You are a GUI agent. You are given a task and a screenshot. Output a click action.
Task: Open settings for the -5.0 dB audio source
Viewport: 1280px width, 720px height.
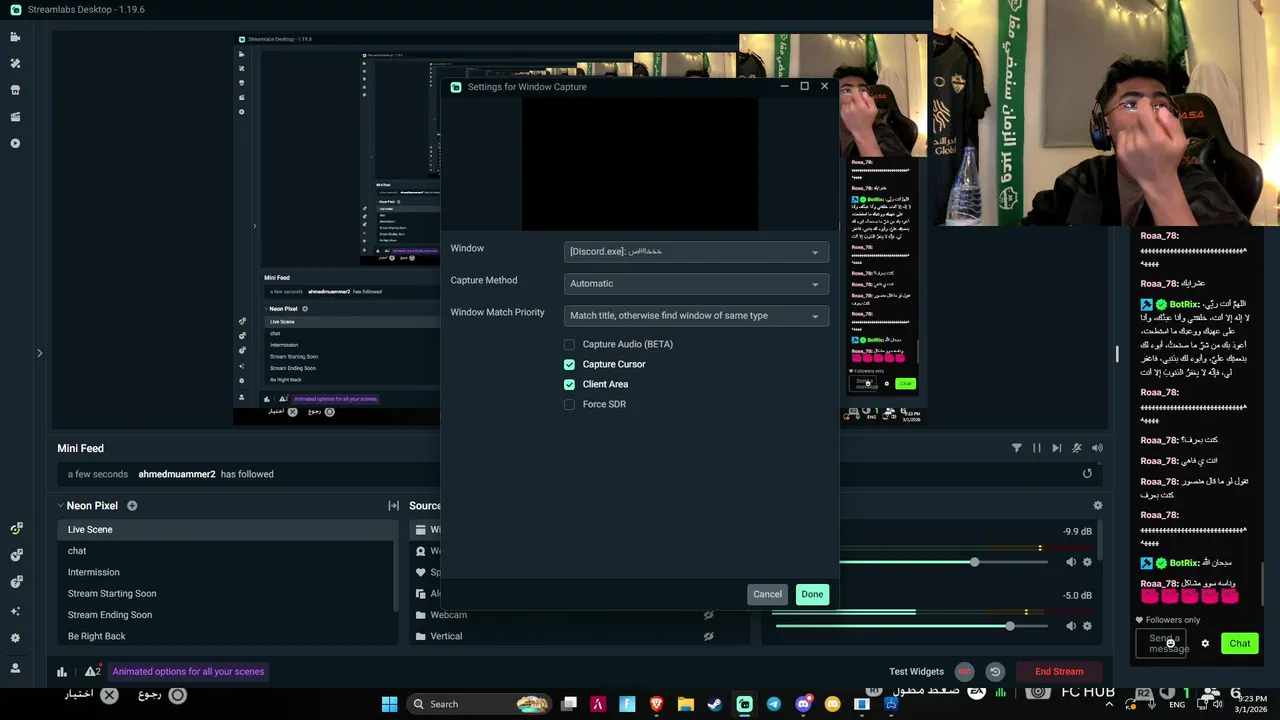(1087, 626)
